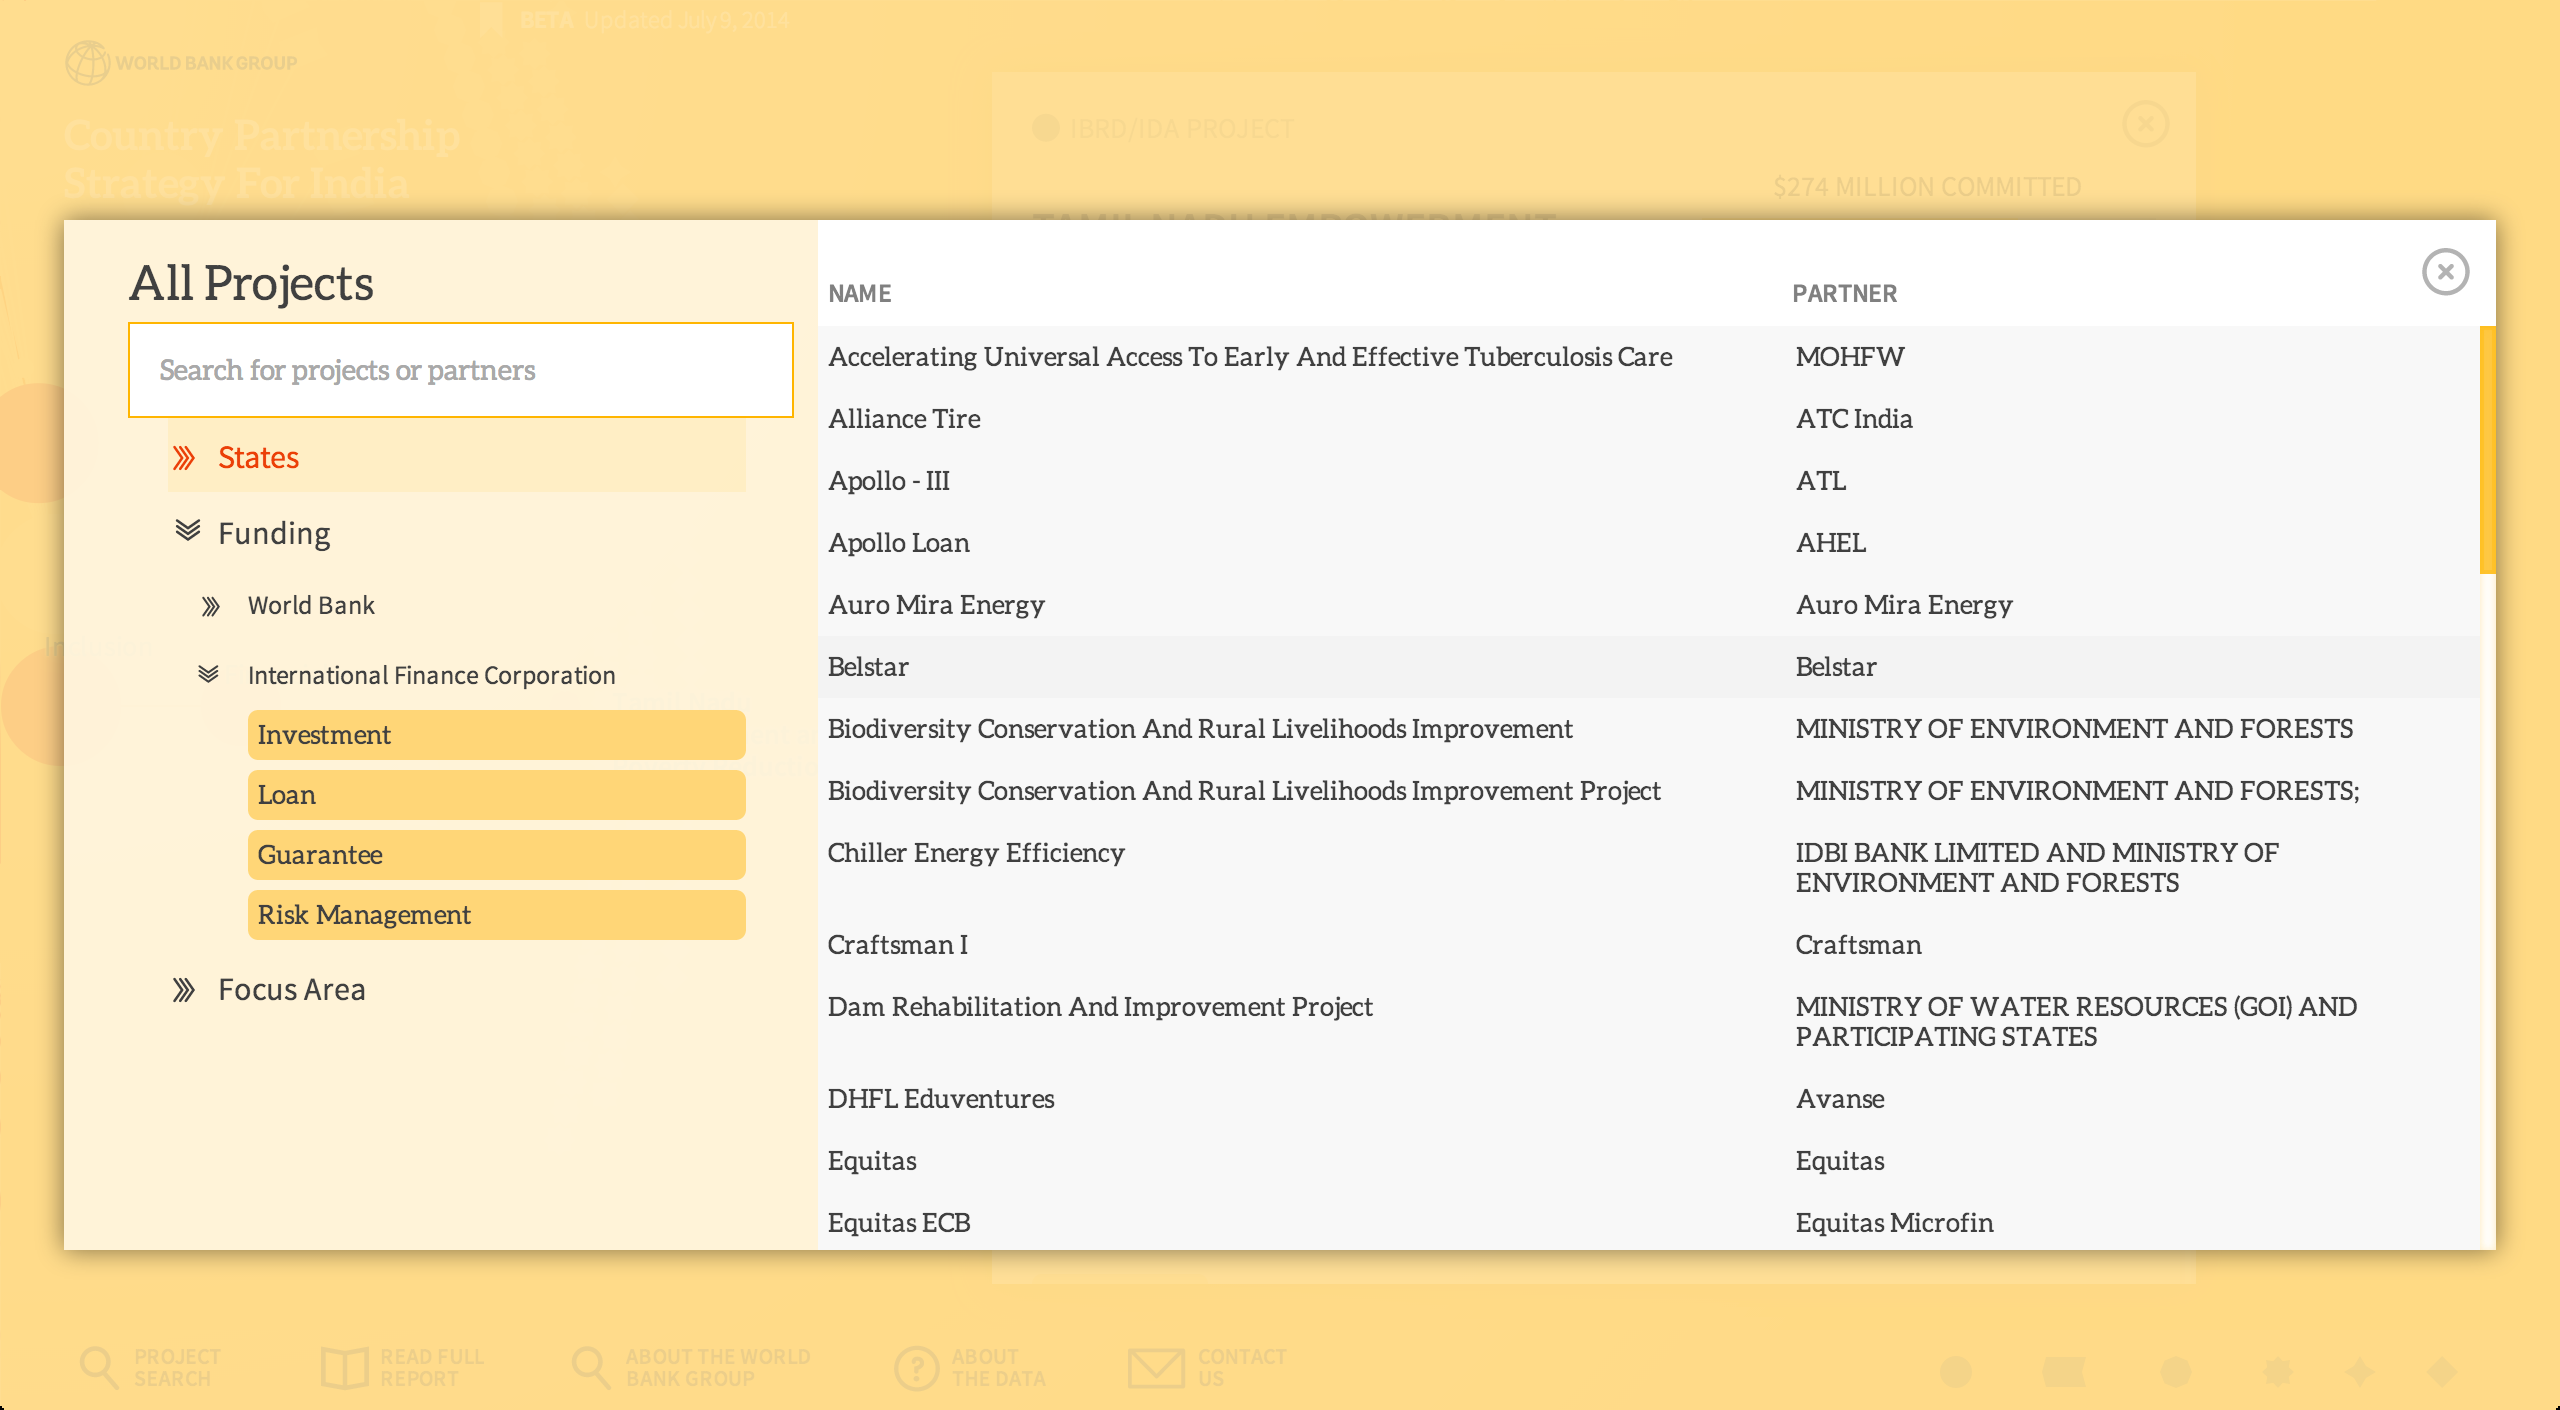
Task: Select World Bank funding filter
Action: (311, 606)
